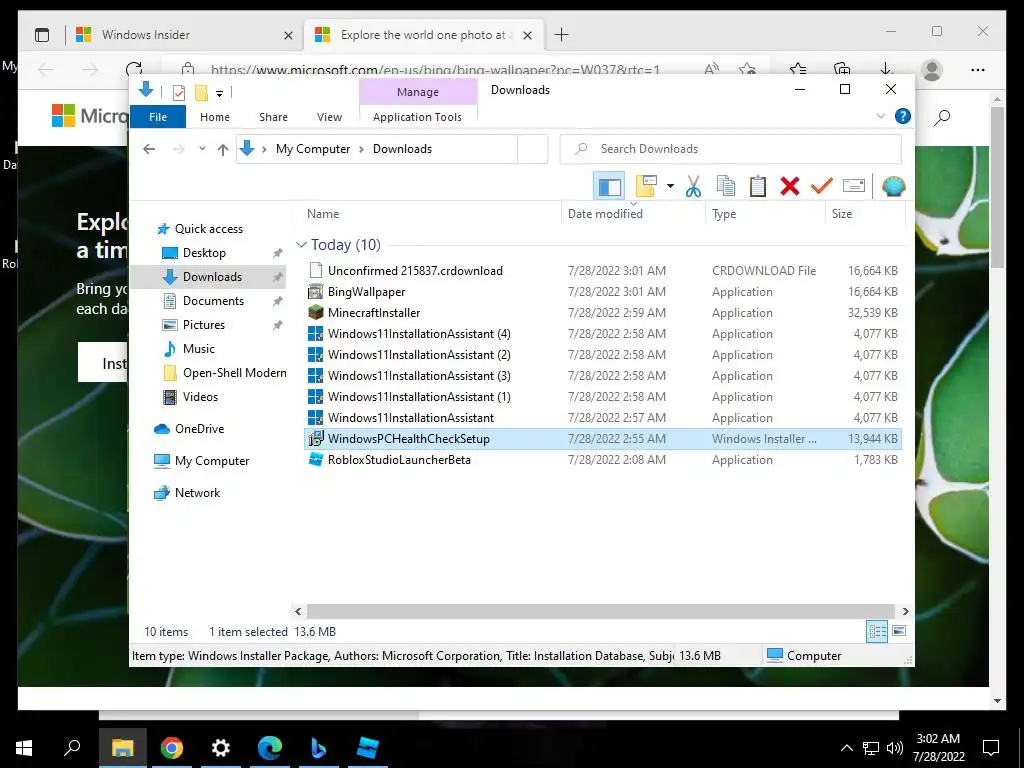The height and width of the screenshot is (768, 1024).
Task: Click the horizontal scrollbar in file list
Action: (601, 611)
